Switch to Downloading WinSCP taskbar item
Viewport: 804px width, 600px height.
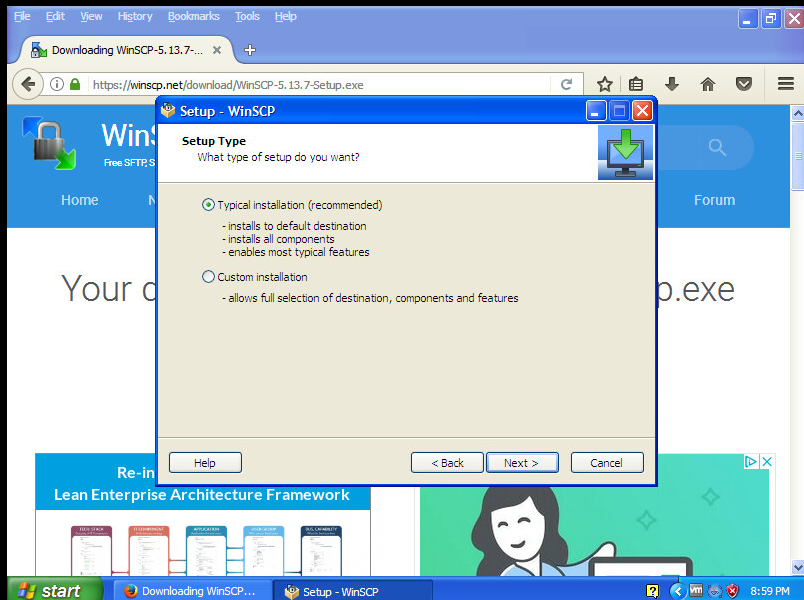click(x=192, y=591)
